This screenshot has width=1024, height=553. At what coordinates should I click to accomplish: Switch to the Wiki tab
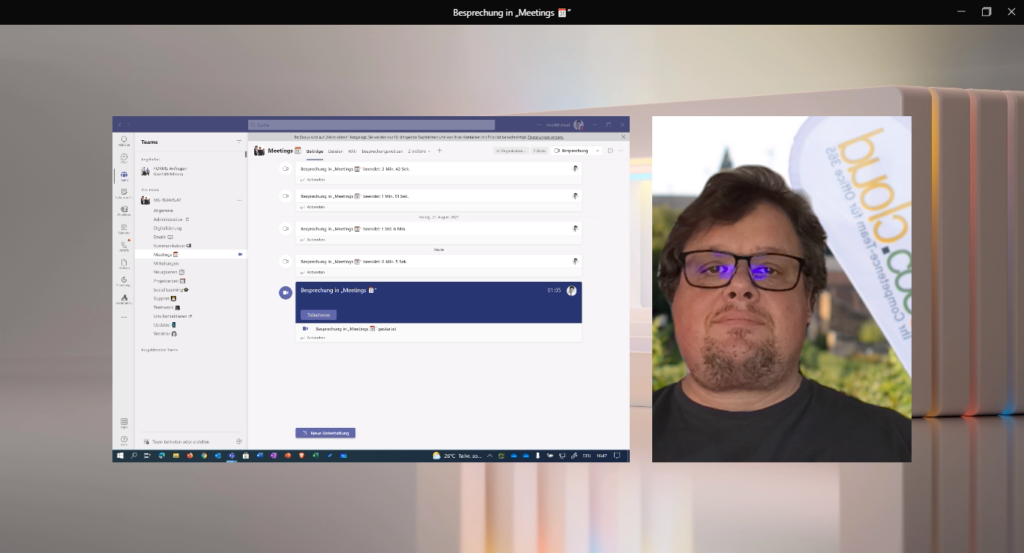(352, 151)
